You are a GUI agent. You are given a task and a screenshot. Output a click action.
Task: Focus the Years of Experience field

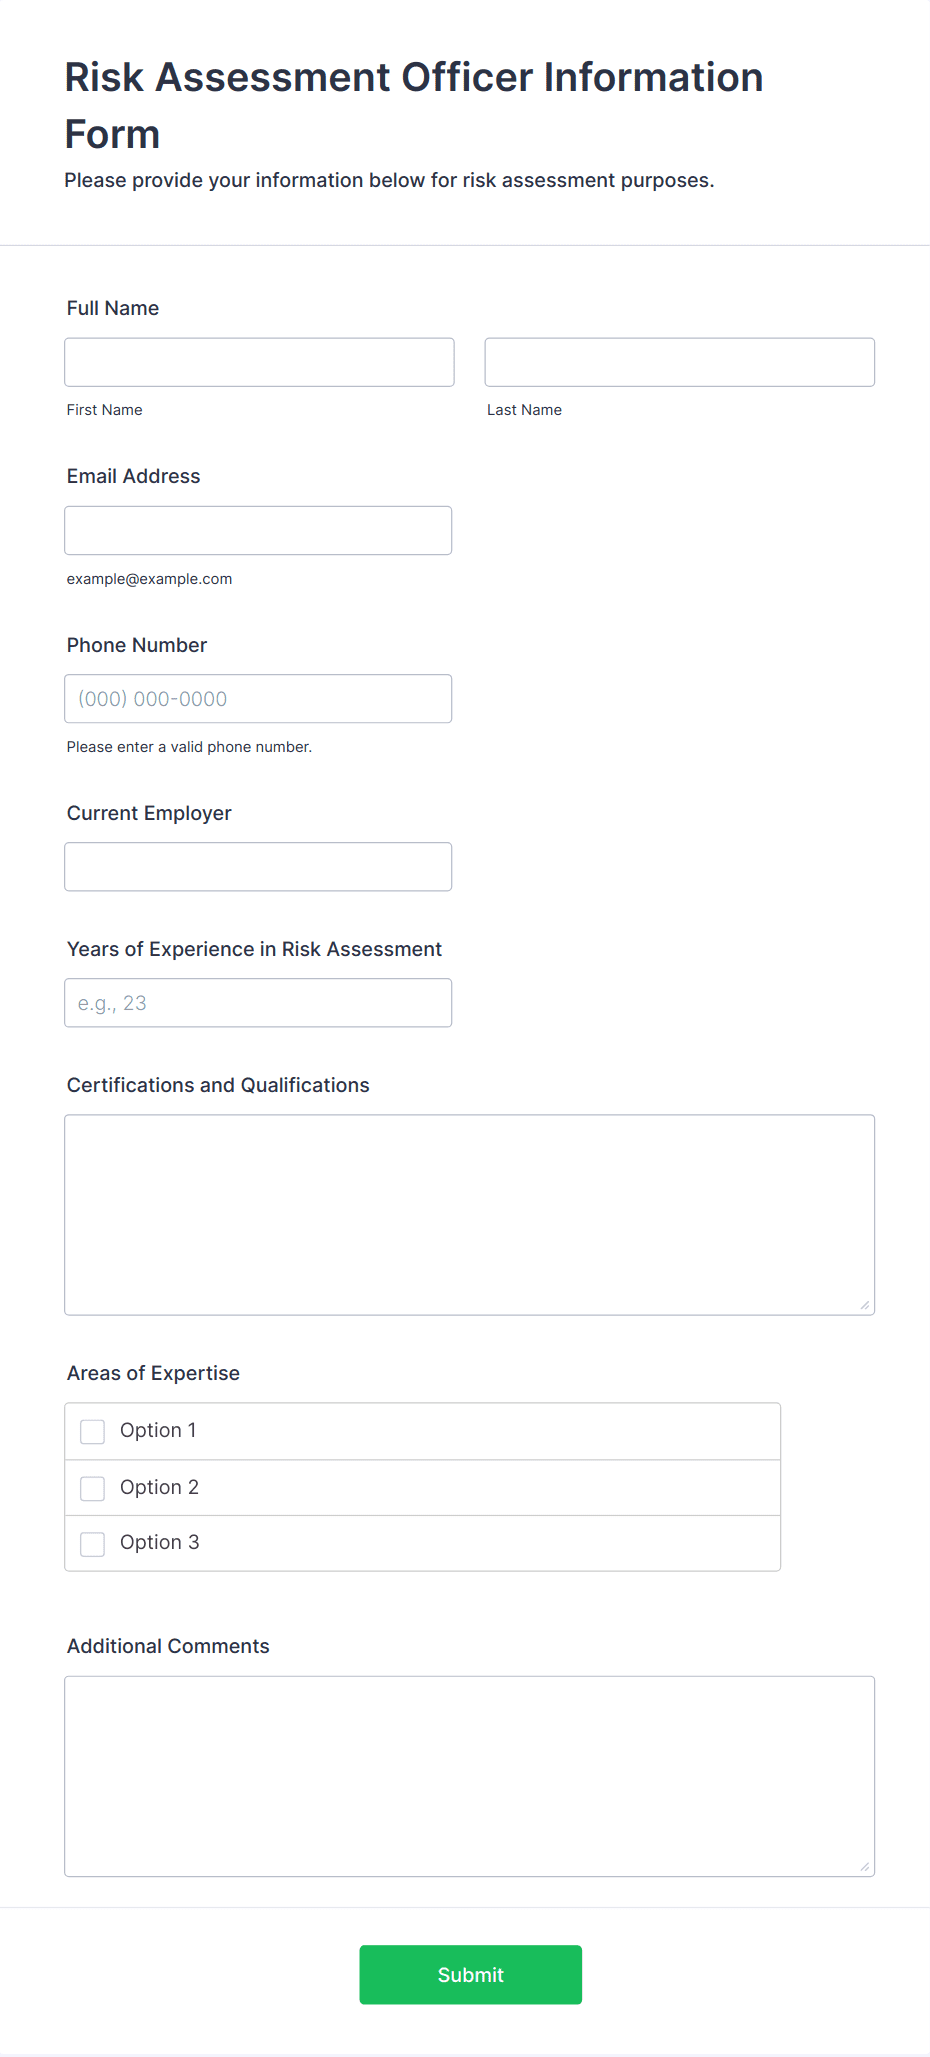[258, 1003]
